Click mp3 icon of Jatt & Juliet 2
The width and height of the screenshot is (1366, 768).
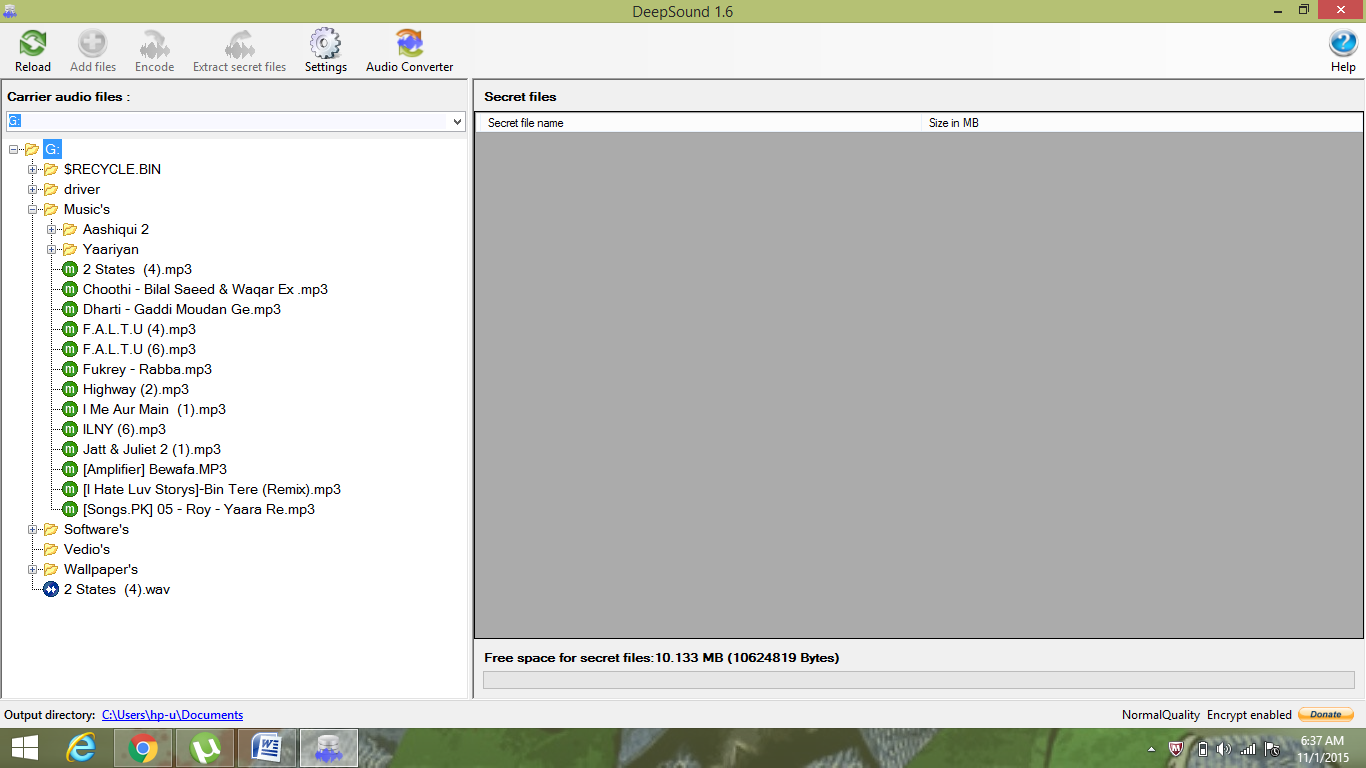click(70, 449)
